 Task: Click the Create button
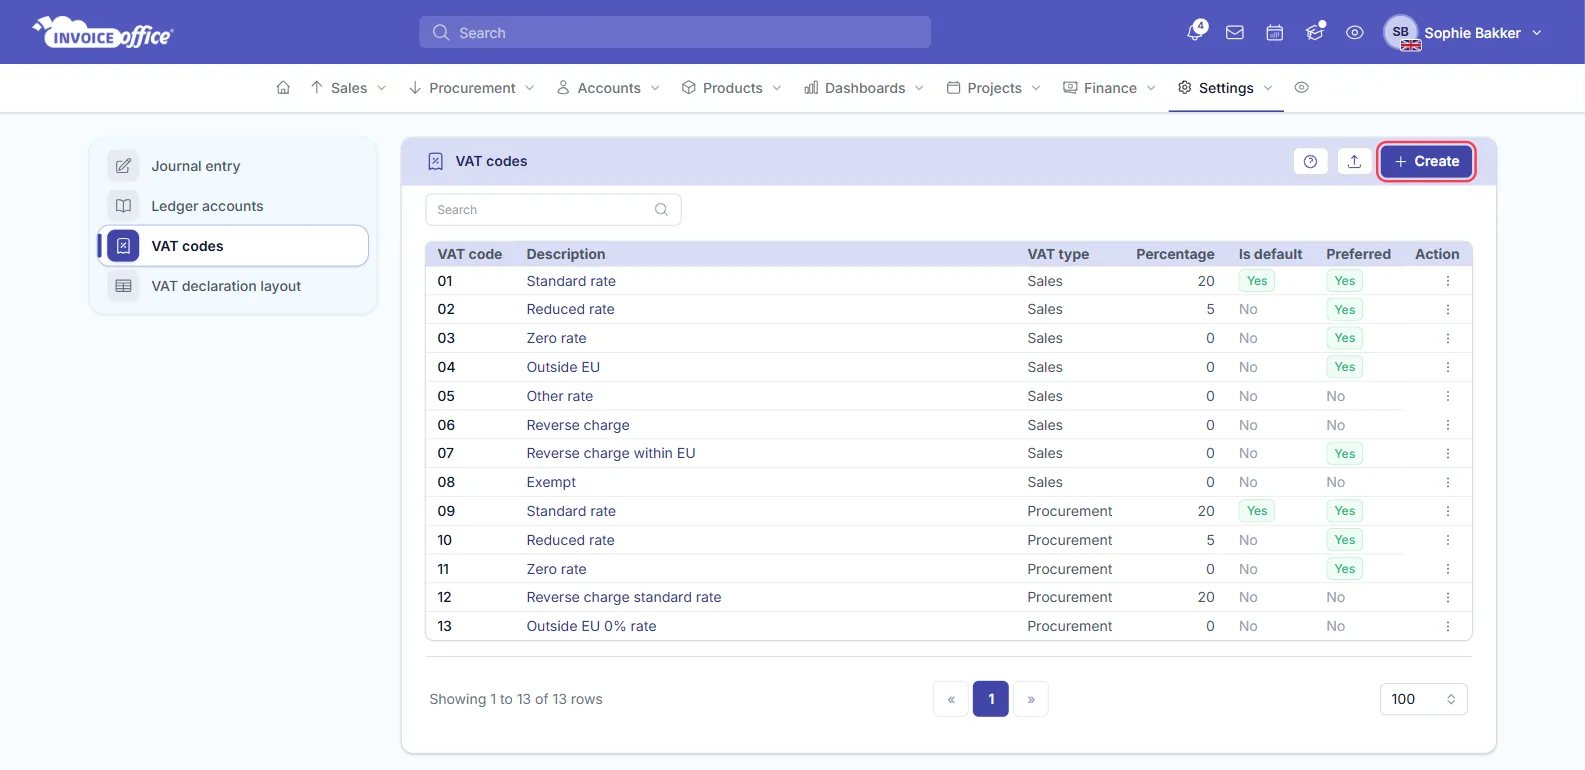point(1426,161)
